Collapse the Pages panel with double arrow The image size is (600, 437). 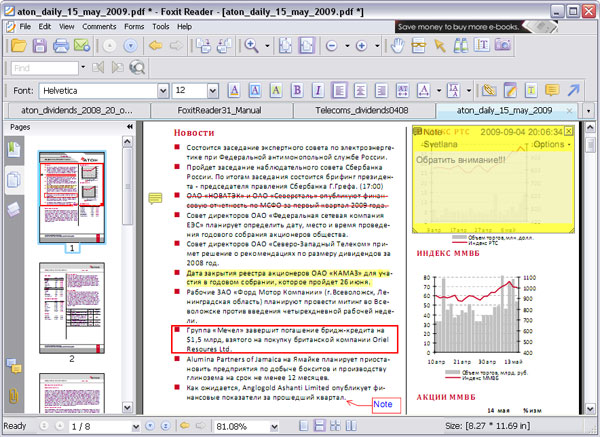pos(130,127)
